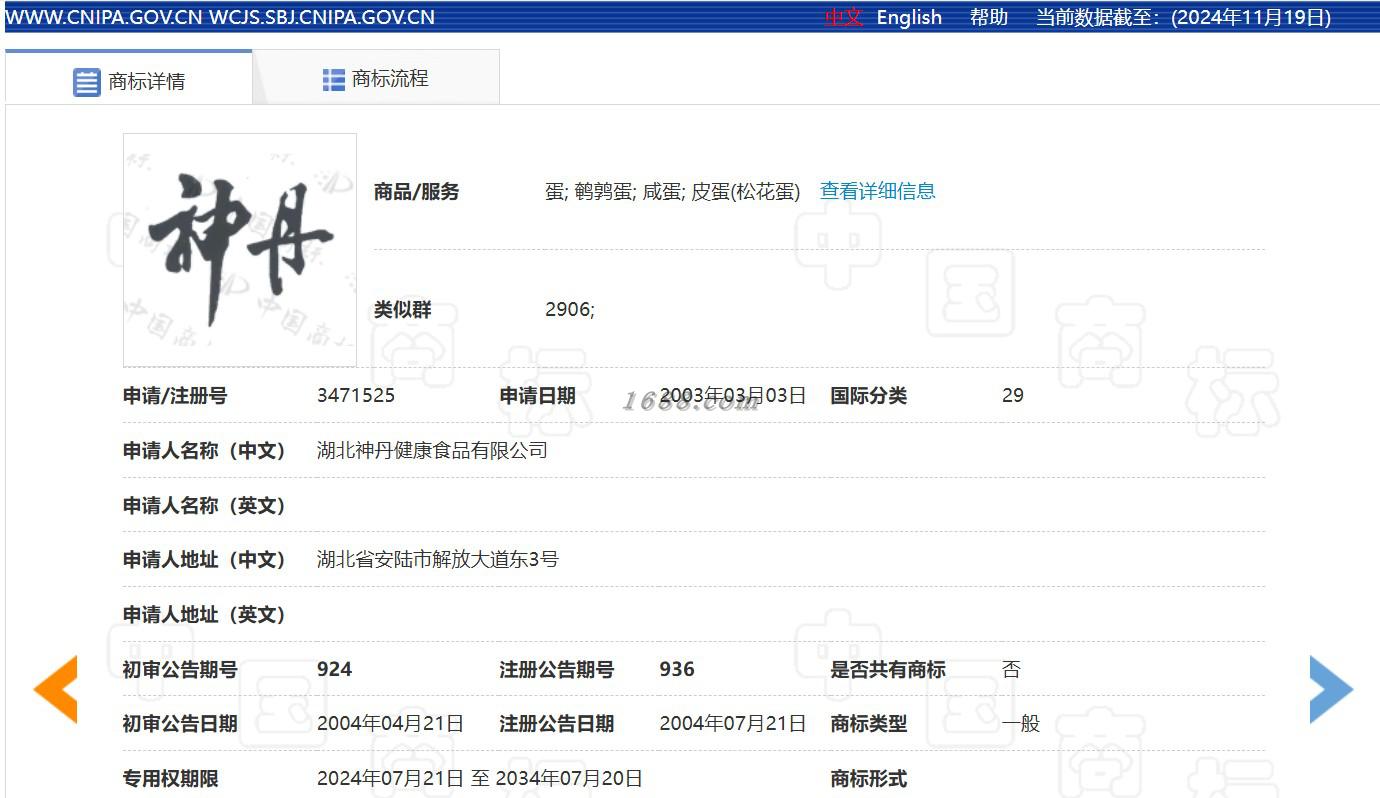Click the 注册公告日期 label
This screenshot has height=798, width=1380.
557,723
